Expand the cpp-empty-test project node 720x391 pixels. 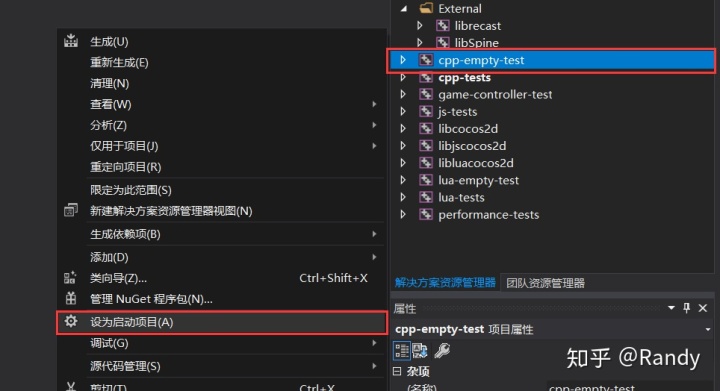(x=403, y=60)
